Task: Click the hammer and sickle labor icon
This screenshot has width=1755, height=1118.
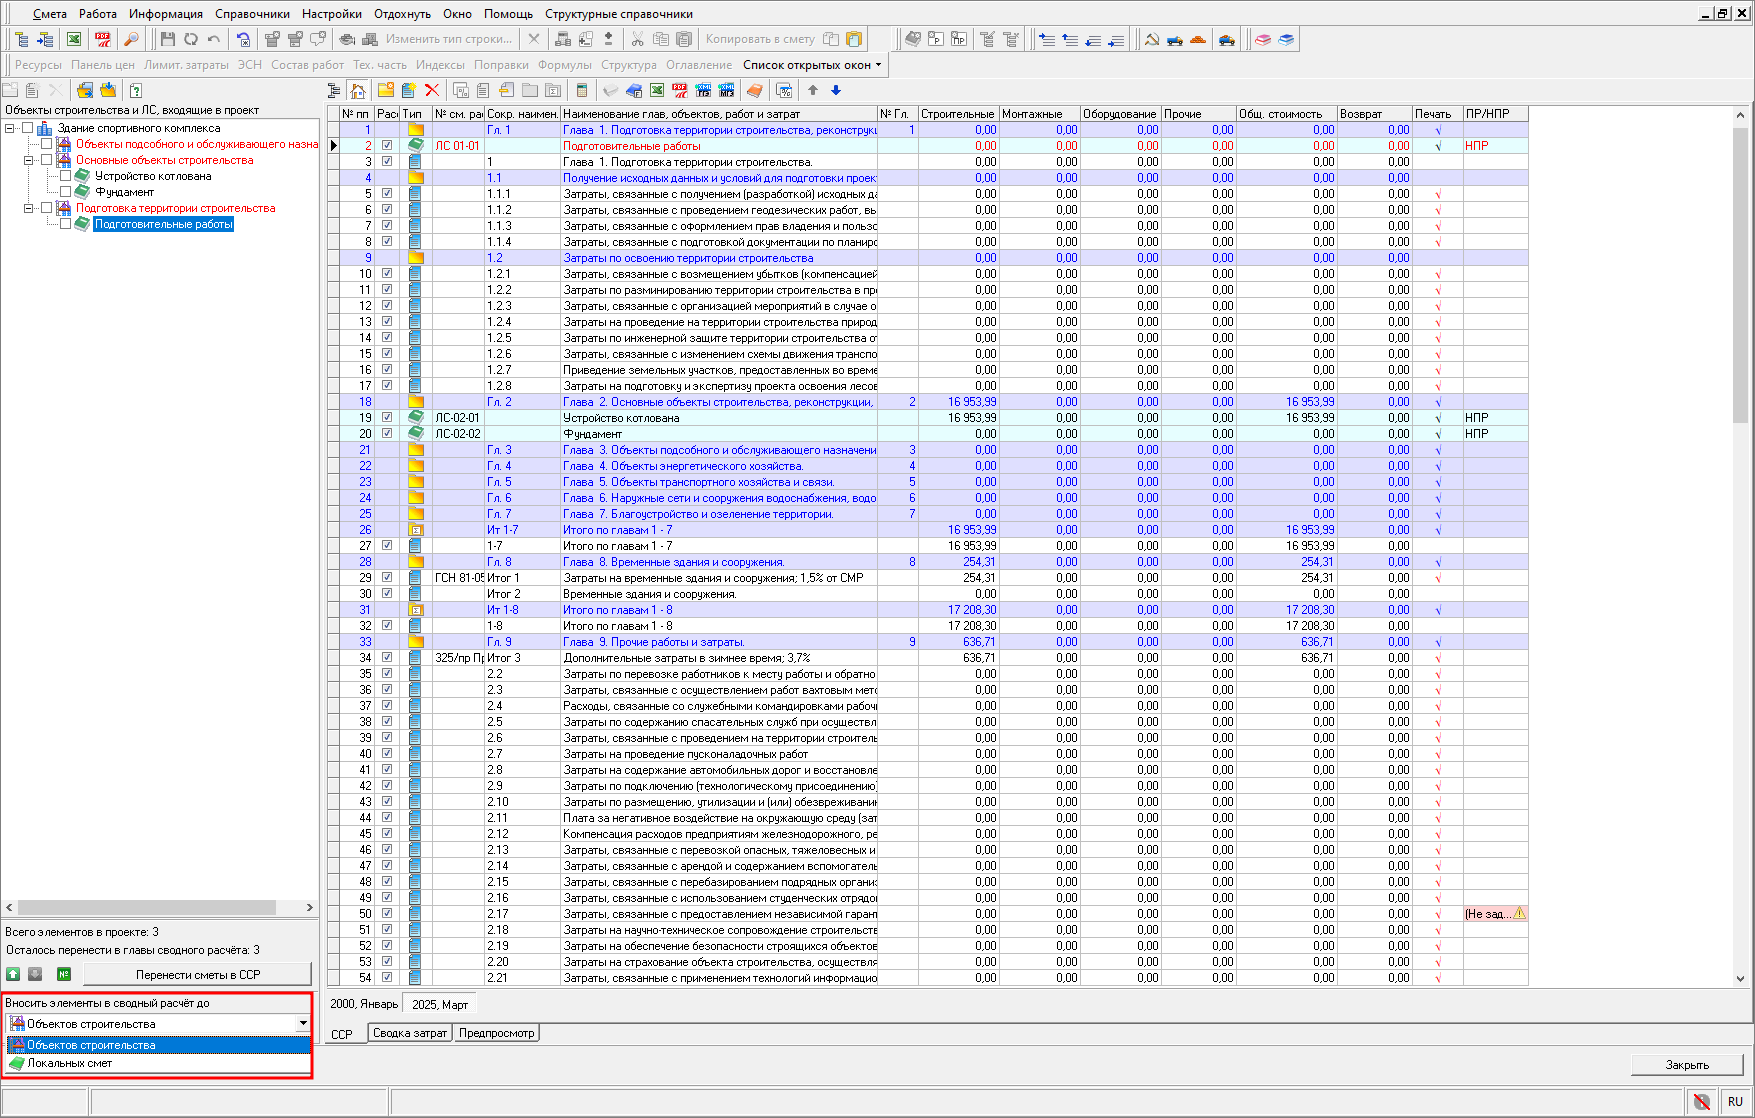Action: point(1152,39)
